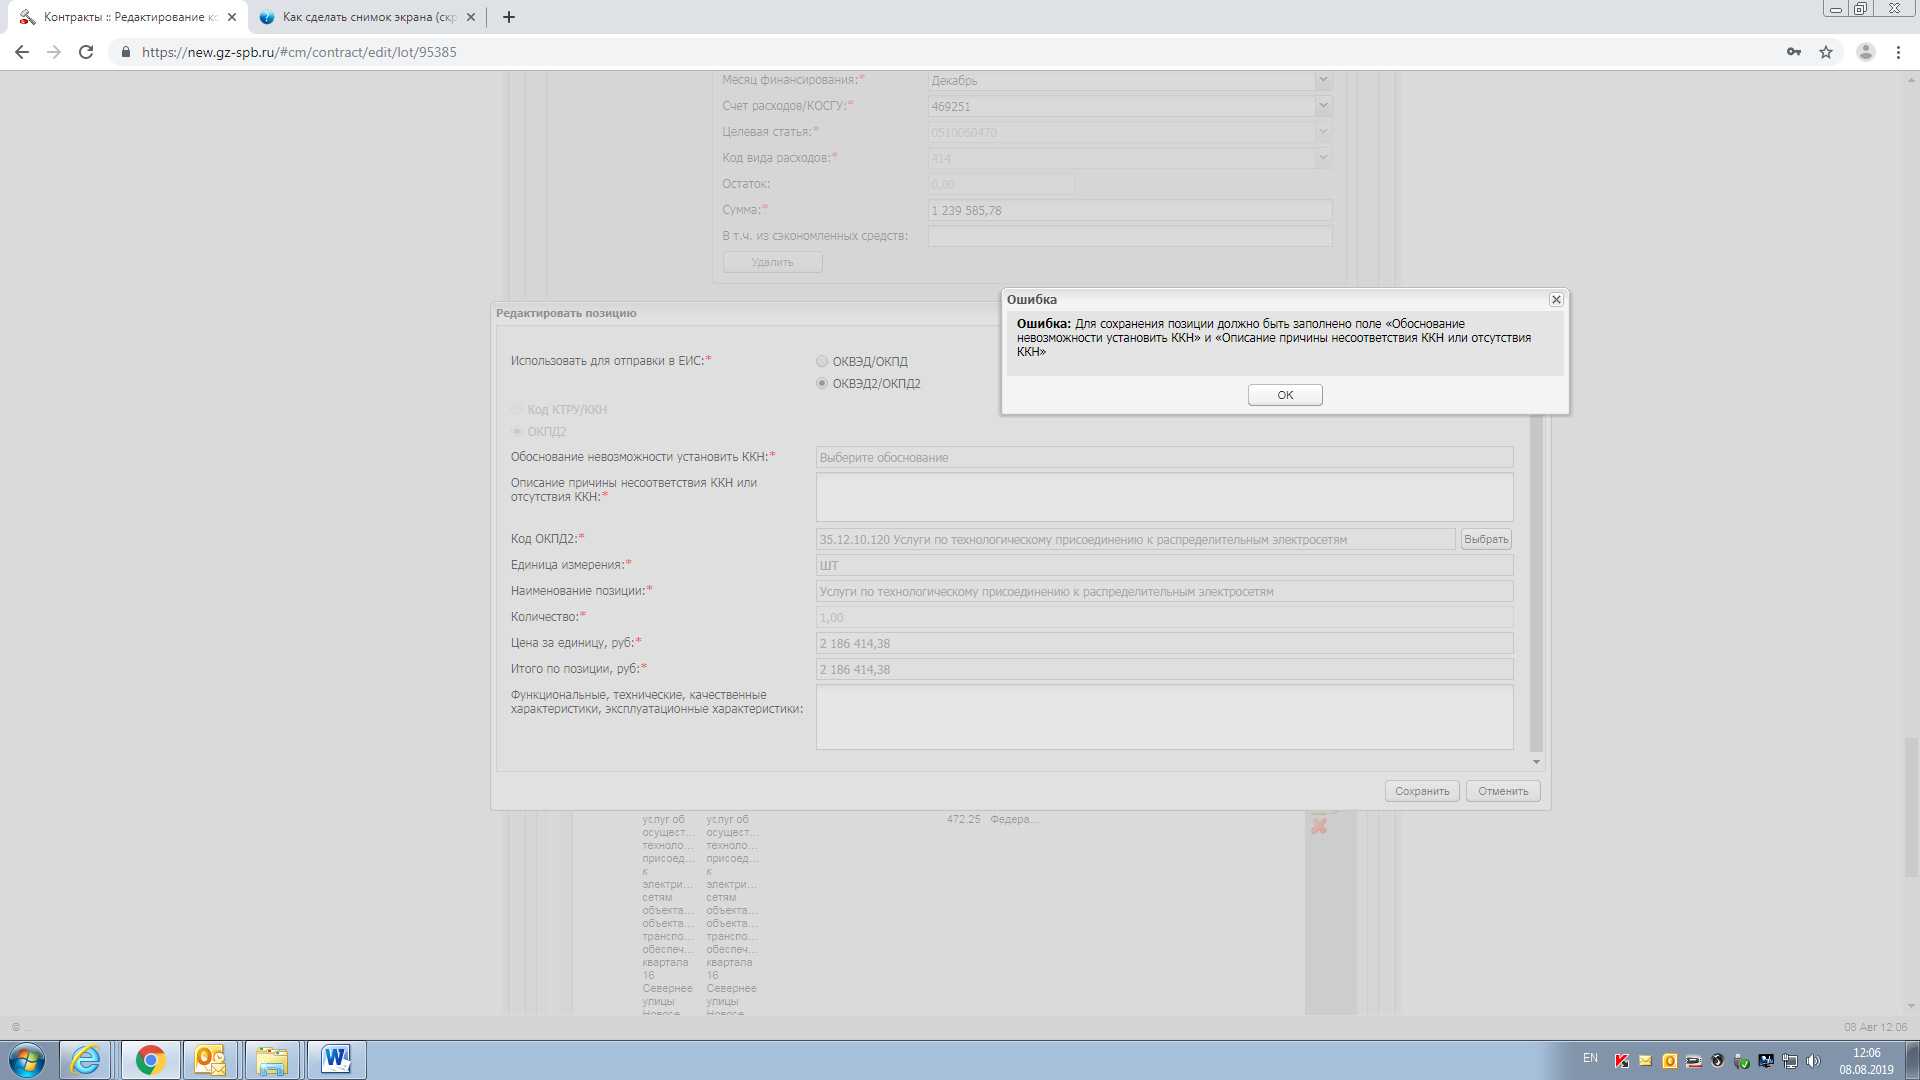This screenshot has width=1920, height=1080.
Task: Click the Kaspersky tray icon
Action: coord(1621,1061)
